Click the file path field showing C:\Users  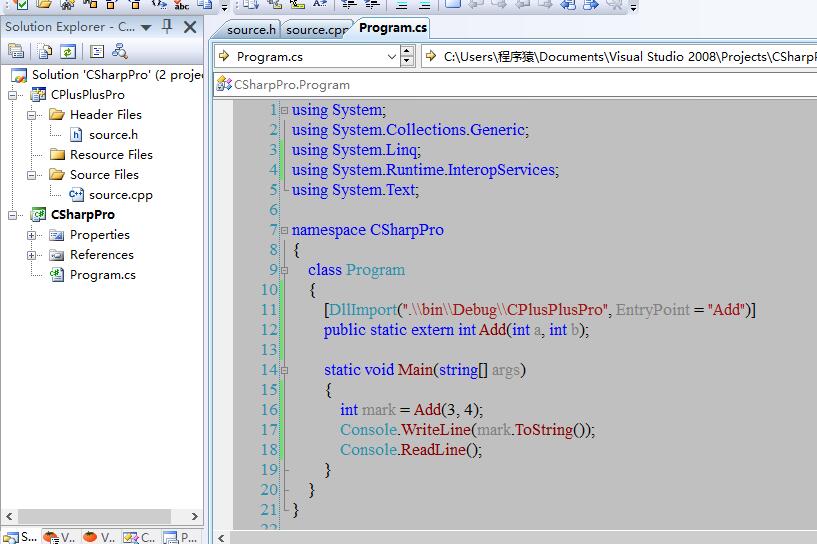point(620,56)
